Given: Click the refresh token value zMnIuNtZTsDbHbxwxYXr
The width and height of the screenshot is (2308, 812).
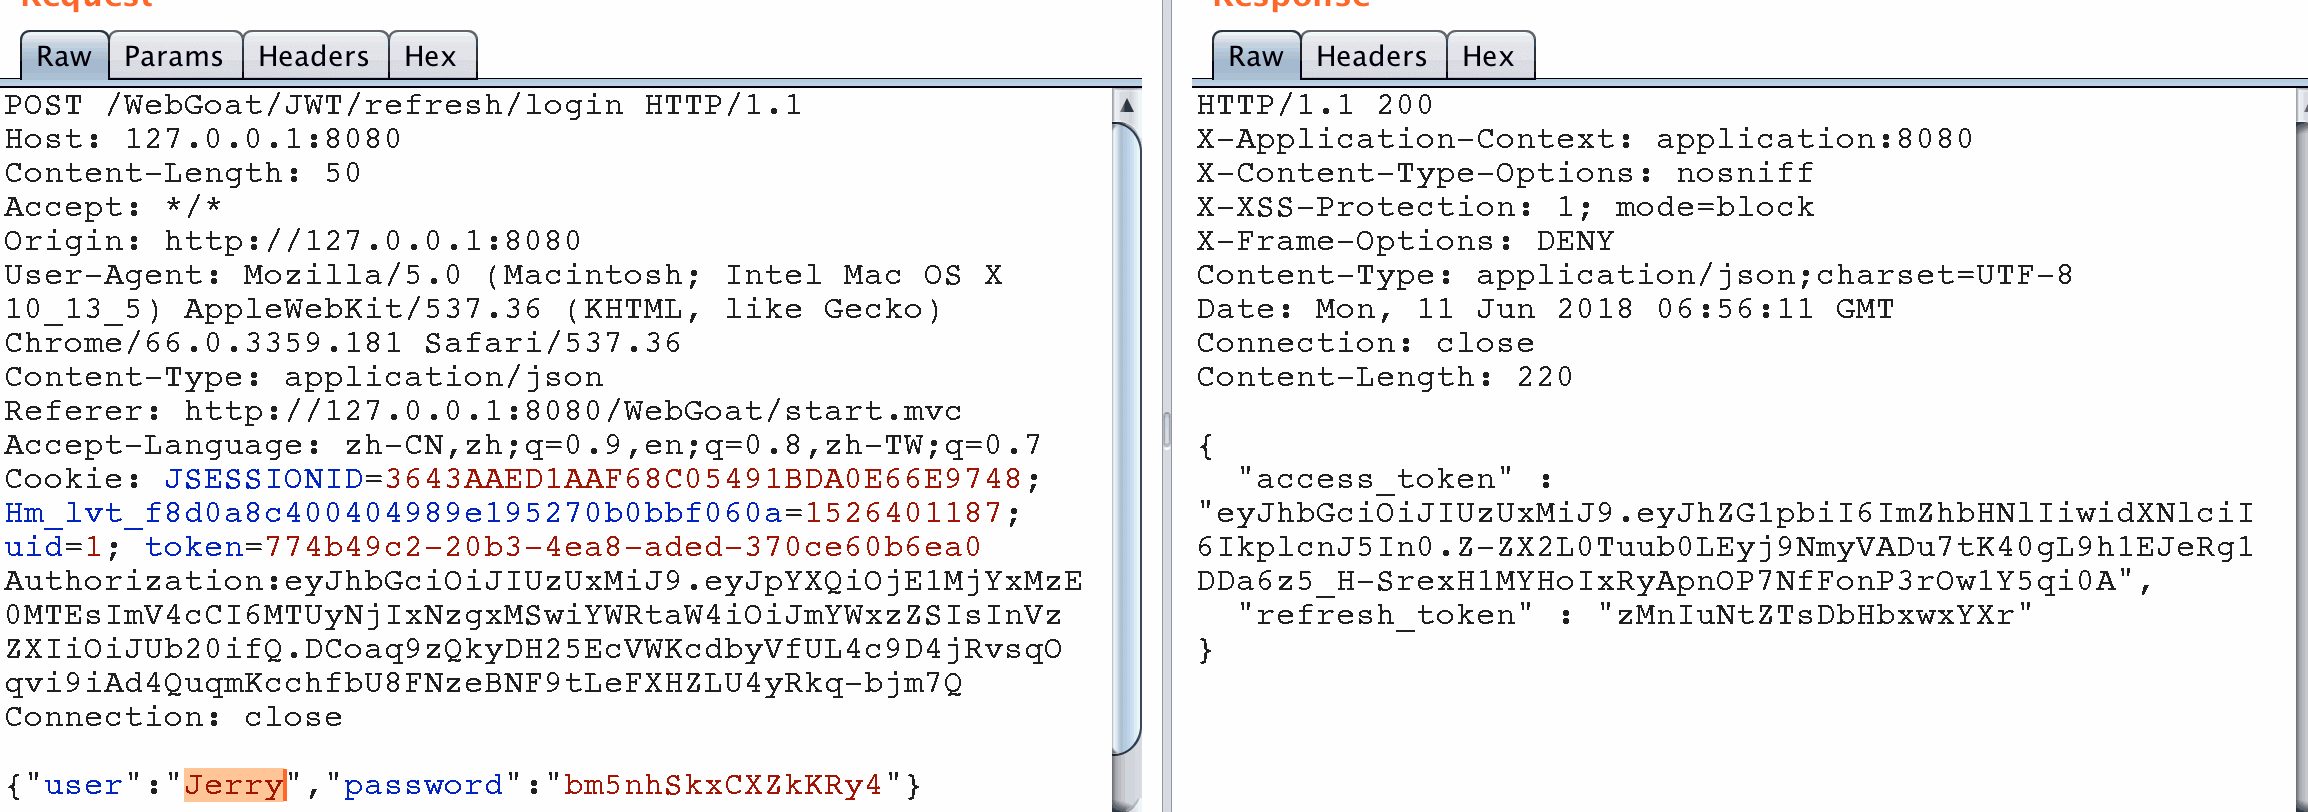Looking at the screenshot, I should pos(1815,615).
